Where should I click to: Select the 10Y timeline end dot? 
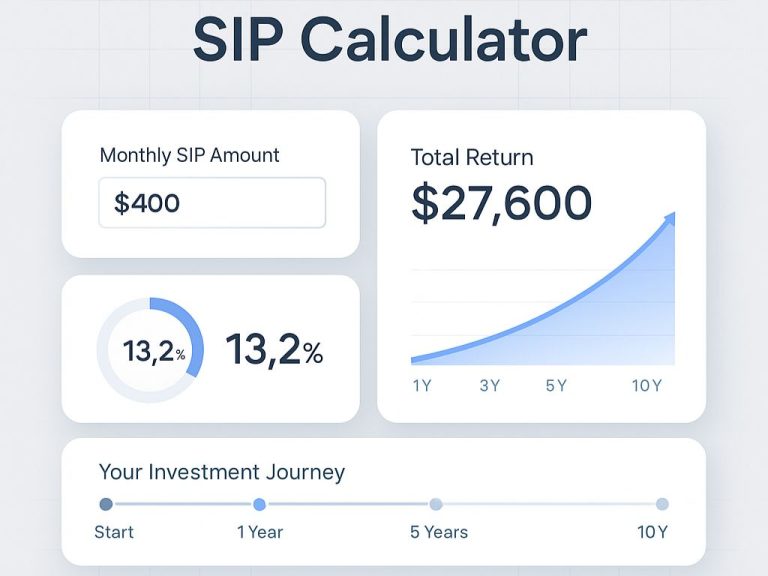662,504
